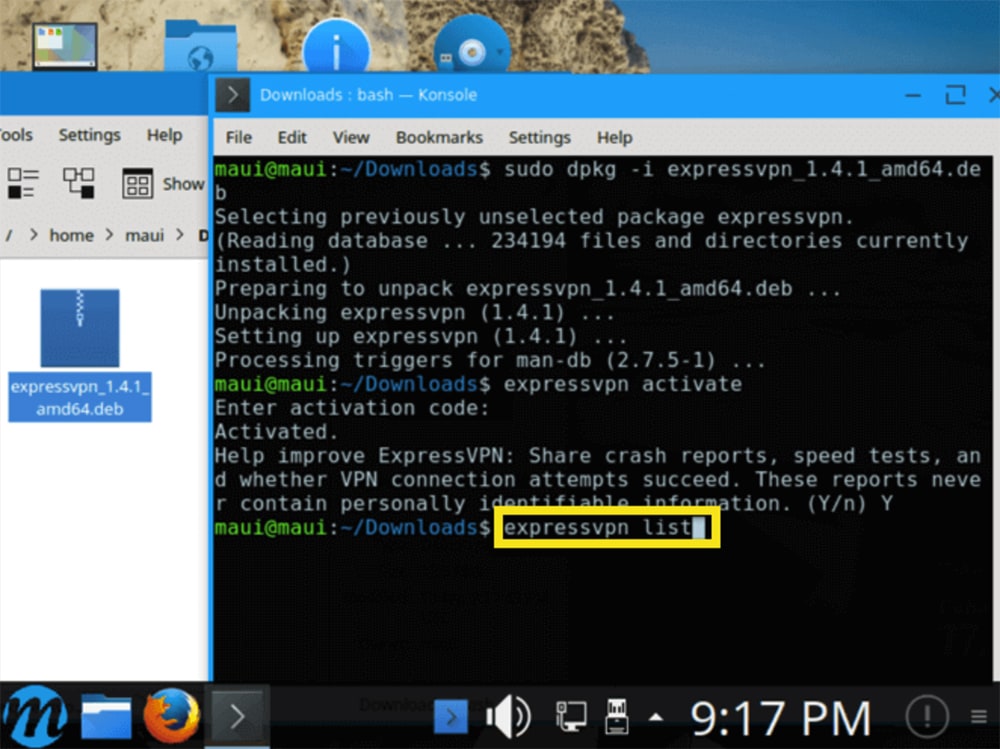
Task: Open the notifications exclamation icon
Action: coord(927,716)
